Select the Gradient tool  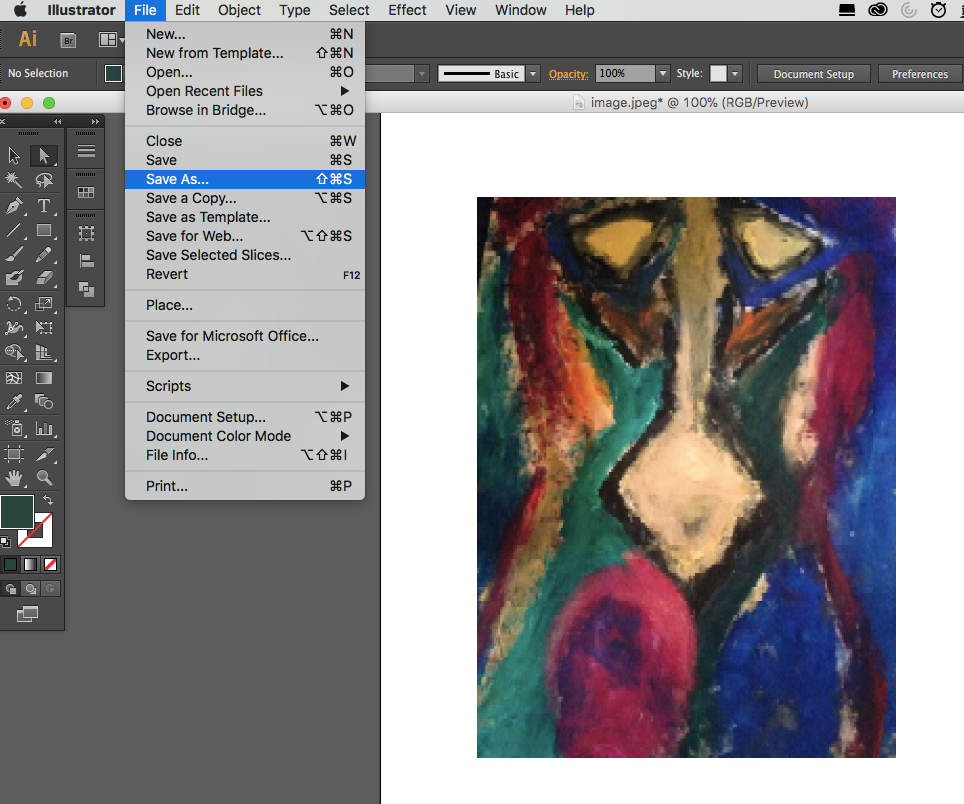(x=44, y=377)
